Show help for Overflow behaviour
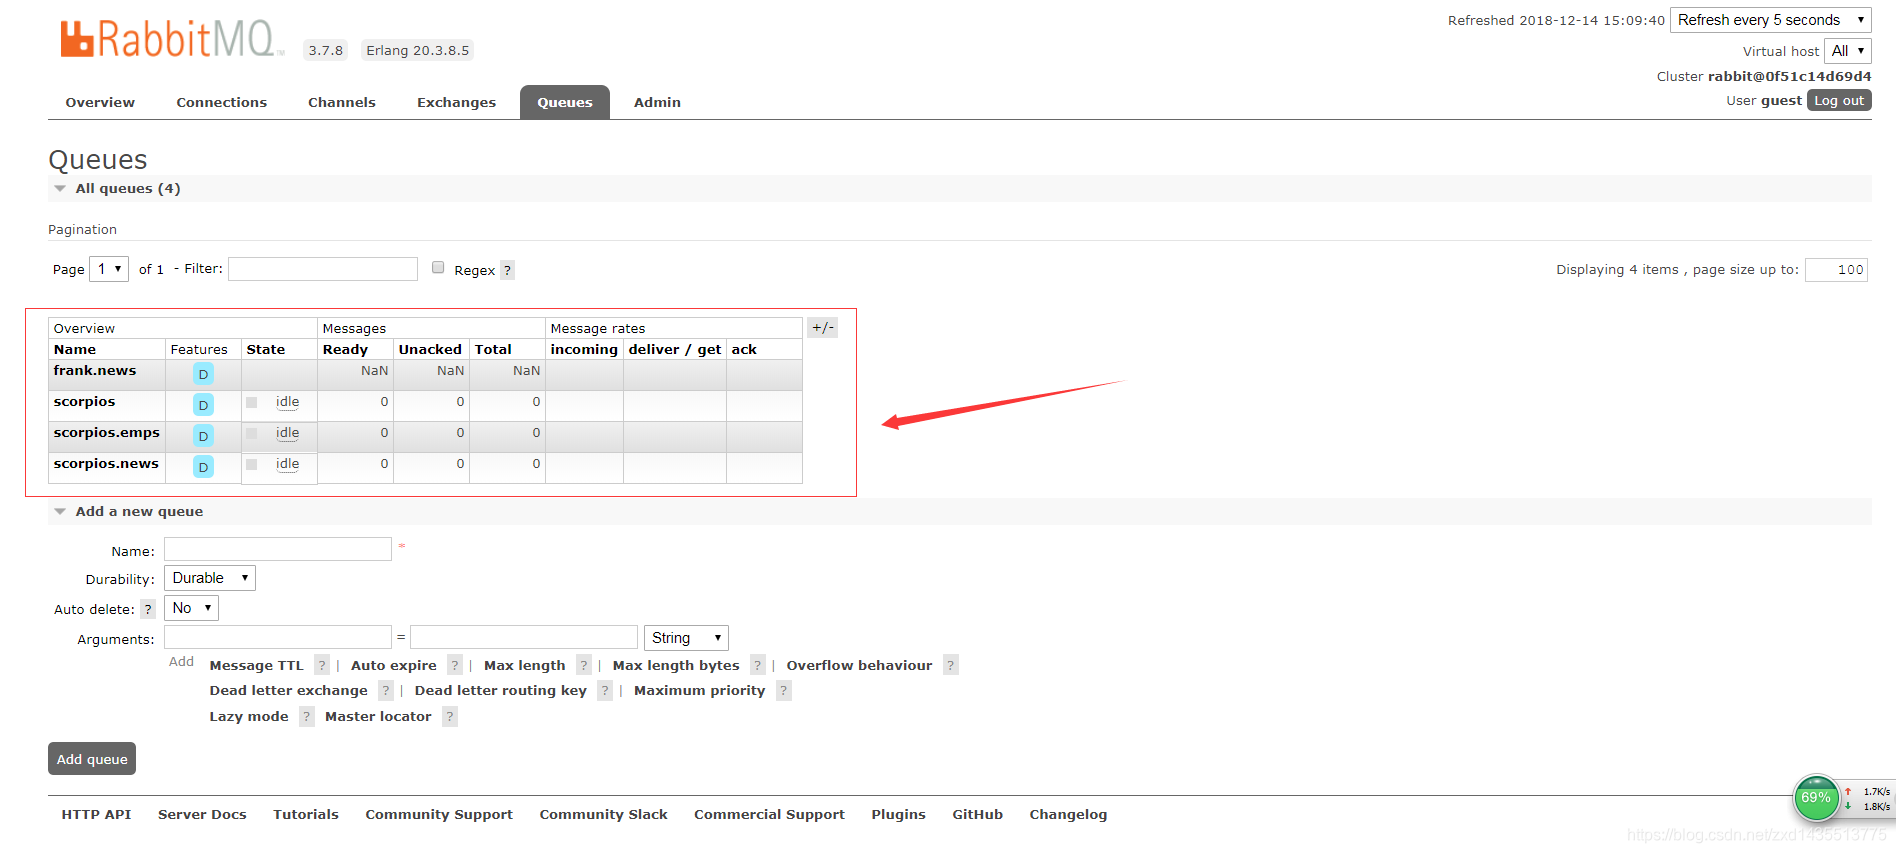This screenshot has height=853, width=1896. 951,665
